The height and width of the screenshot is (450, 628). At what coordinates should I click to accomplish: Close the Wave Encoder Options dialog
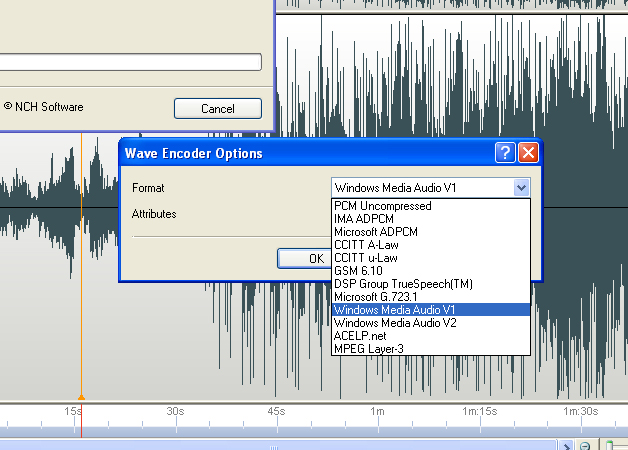pyautogui.click(x=528, y=153)
